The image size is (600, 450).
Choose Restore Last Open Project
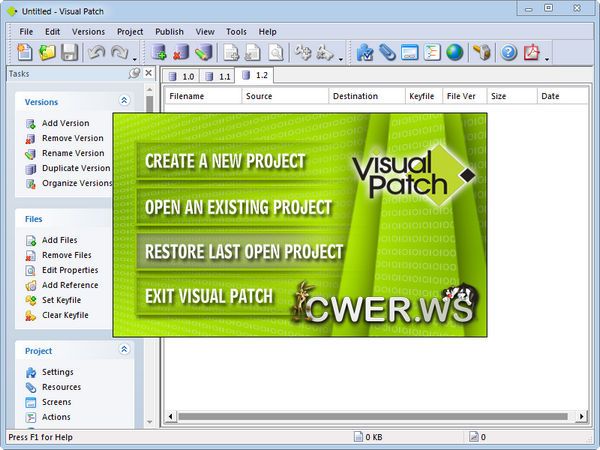(243, 252)
